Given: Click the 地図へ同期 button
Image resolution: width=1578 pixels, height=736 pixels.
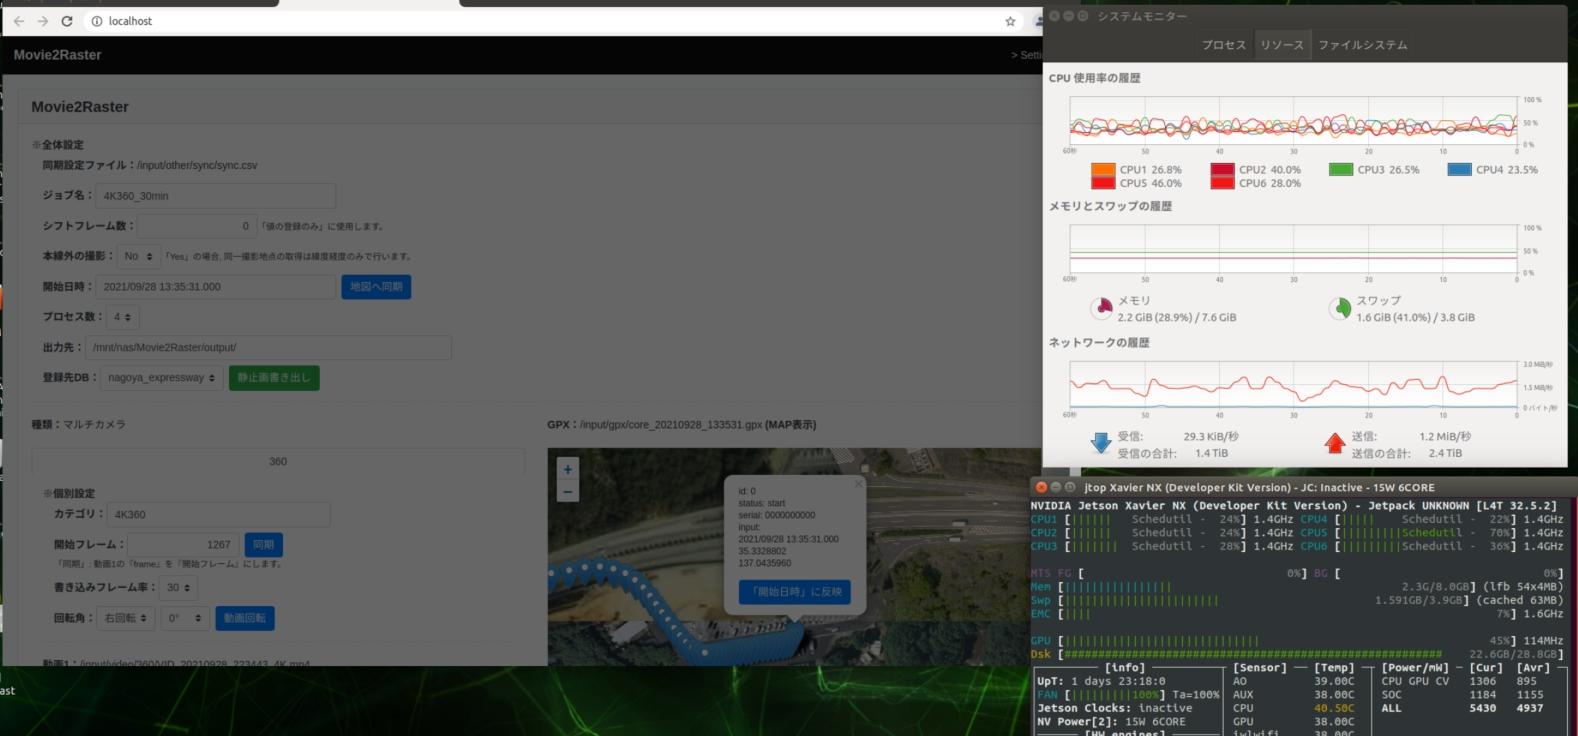Looking at the screenshot, I should pos(376,287).
